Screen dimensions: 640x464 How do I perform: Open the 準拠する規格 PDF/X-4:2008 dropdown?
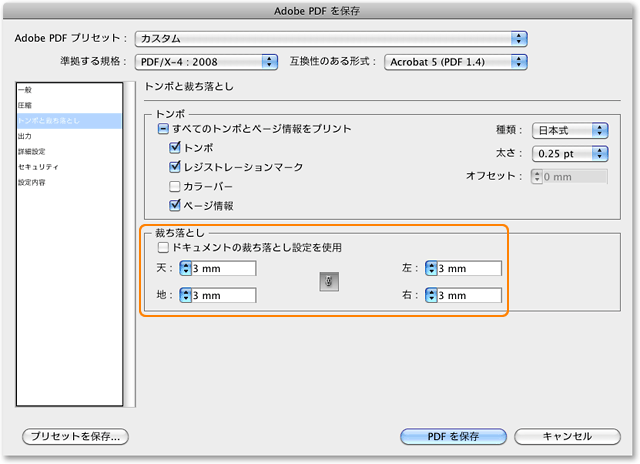tap(207, 62)
